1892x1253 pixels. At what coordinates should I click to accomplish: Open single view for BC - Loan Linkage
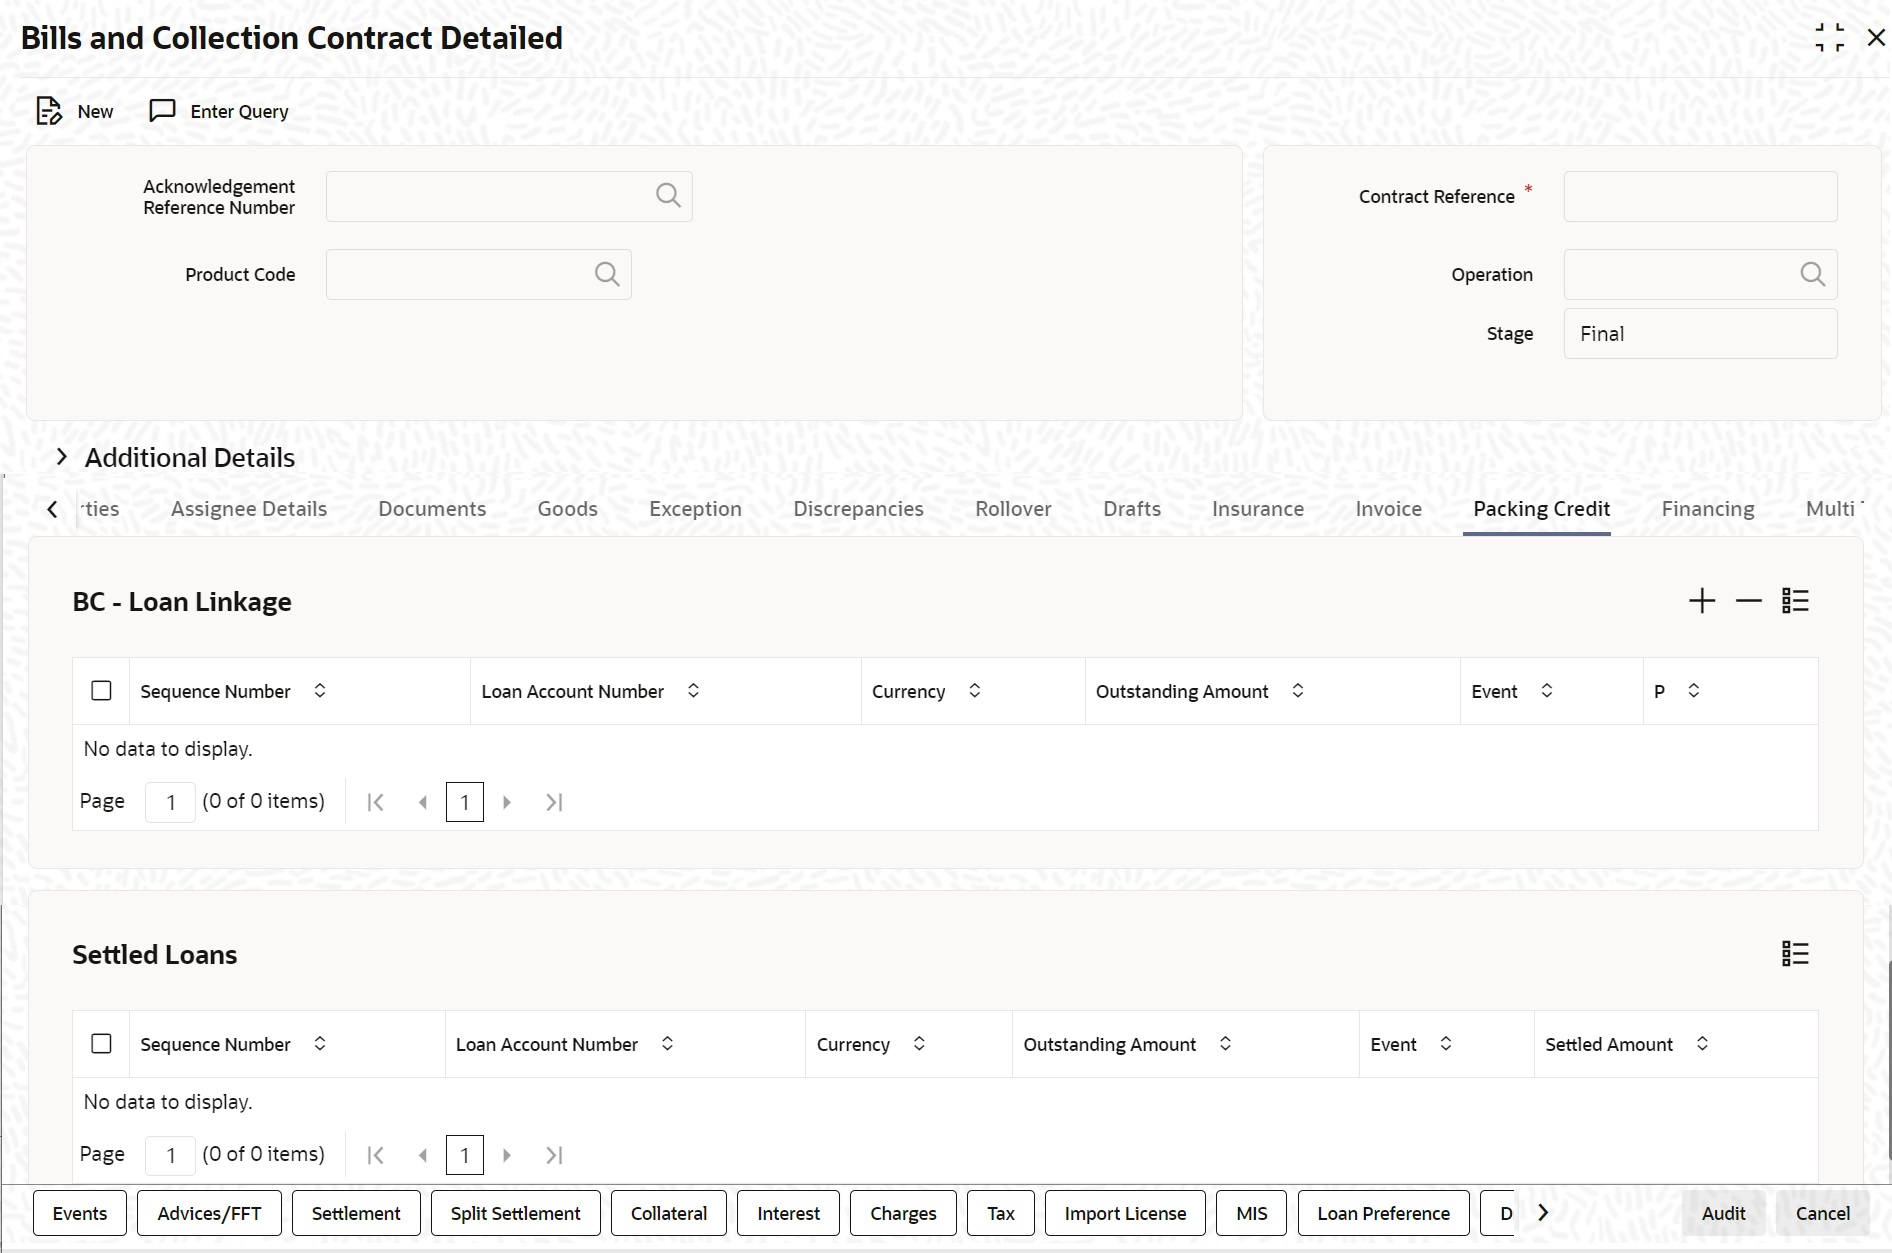click(1795, 601)
